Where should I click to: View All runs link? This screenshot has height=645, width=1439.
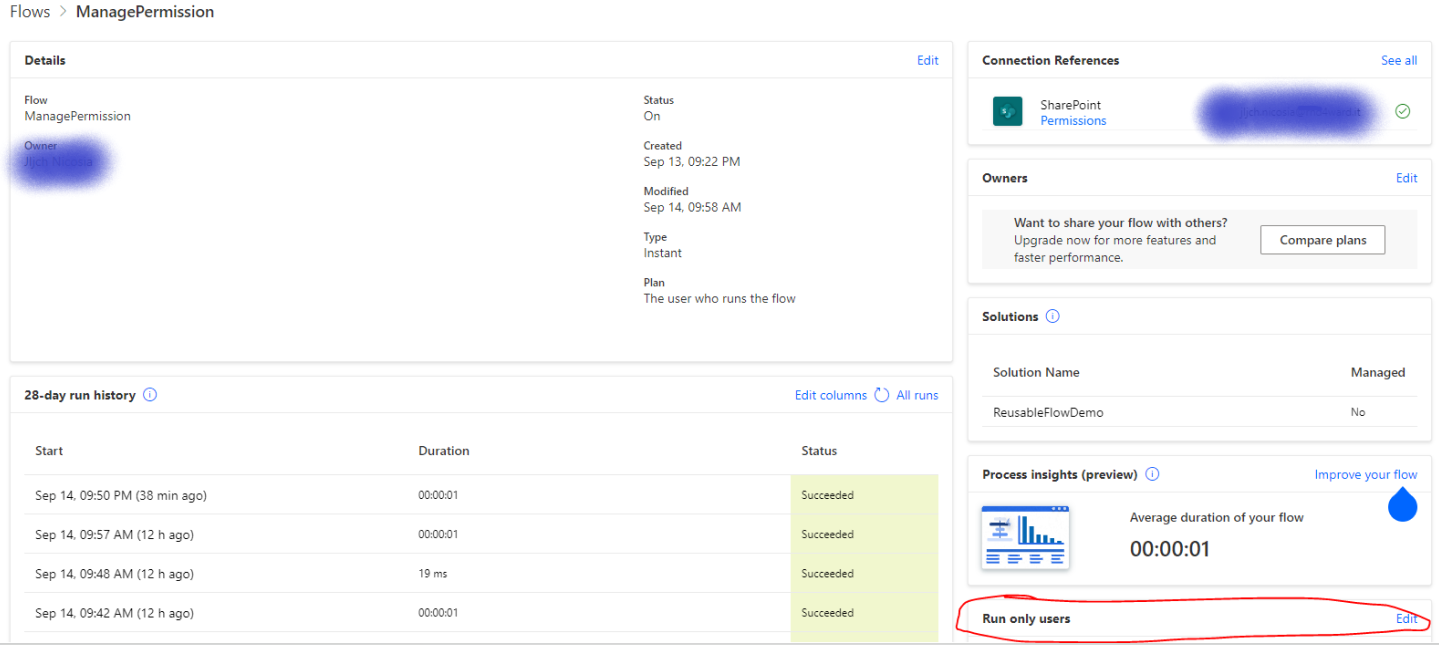click(x=917, y=395)
